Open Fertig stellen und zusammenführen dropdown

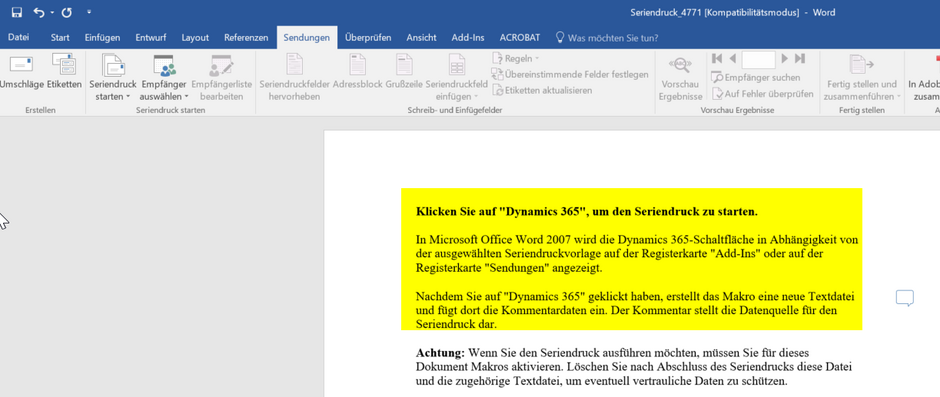[x=862, y=77]
